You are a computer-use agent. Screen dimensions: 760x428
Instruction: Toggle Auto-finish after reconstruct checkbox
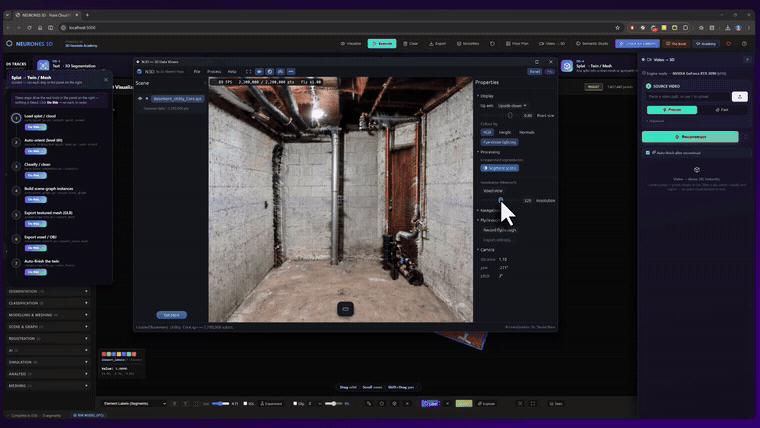tap(648, 153)
